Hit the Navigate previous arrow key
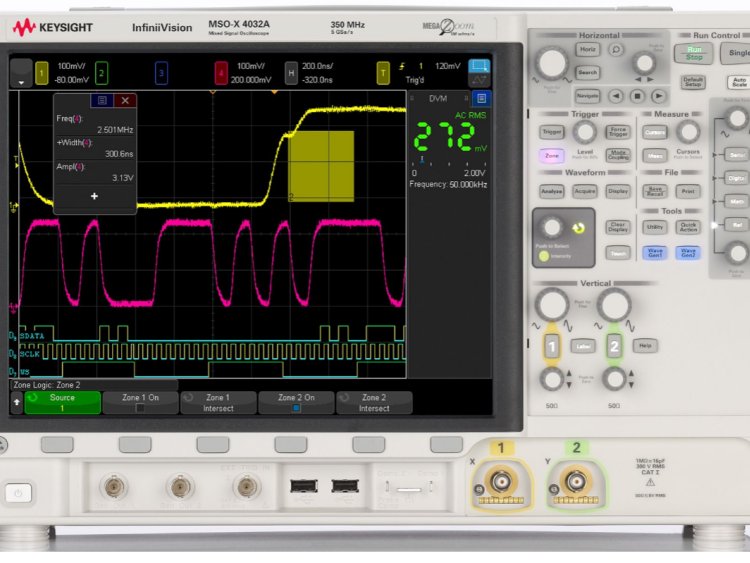Screen dimensions: 750x563 [x=616, y=96]
